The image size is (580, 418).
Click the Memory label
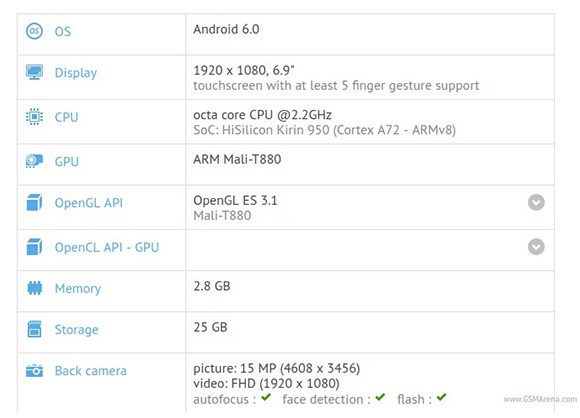[78, 289]
